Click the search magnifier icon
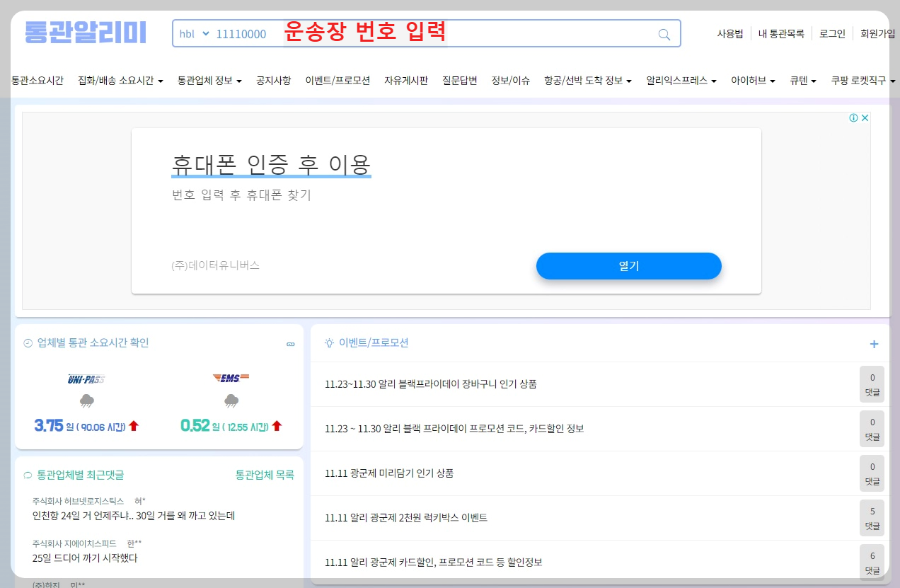Image resolution: width=900 pixels, height=588 pixels. (x=664, y=34)
